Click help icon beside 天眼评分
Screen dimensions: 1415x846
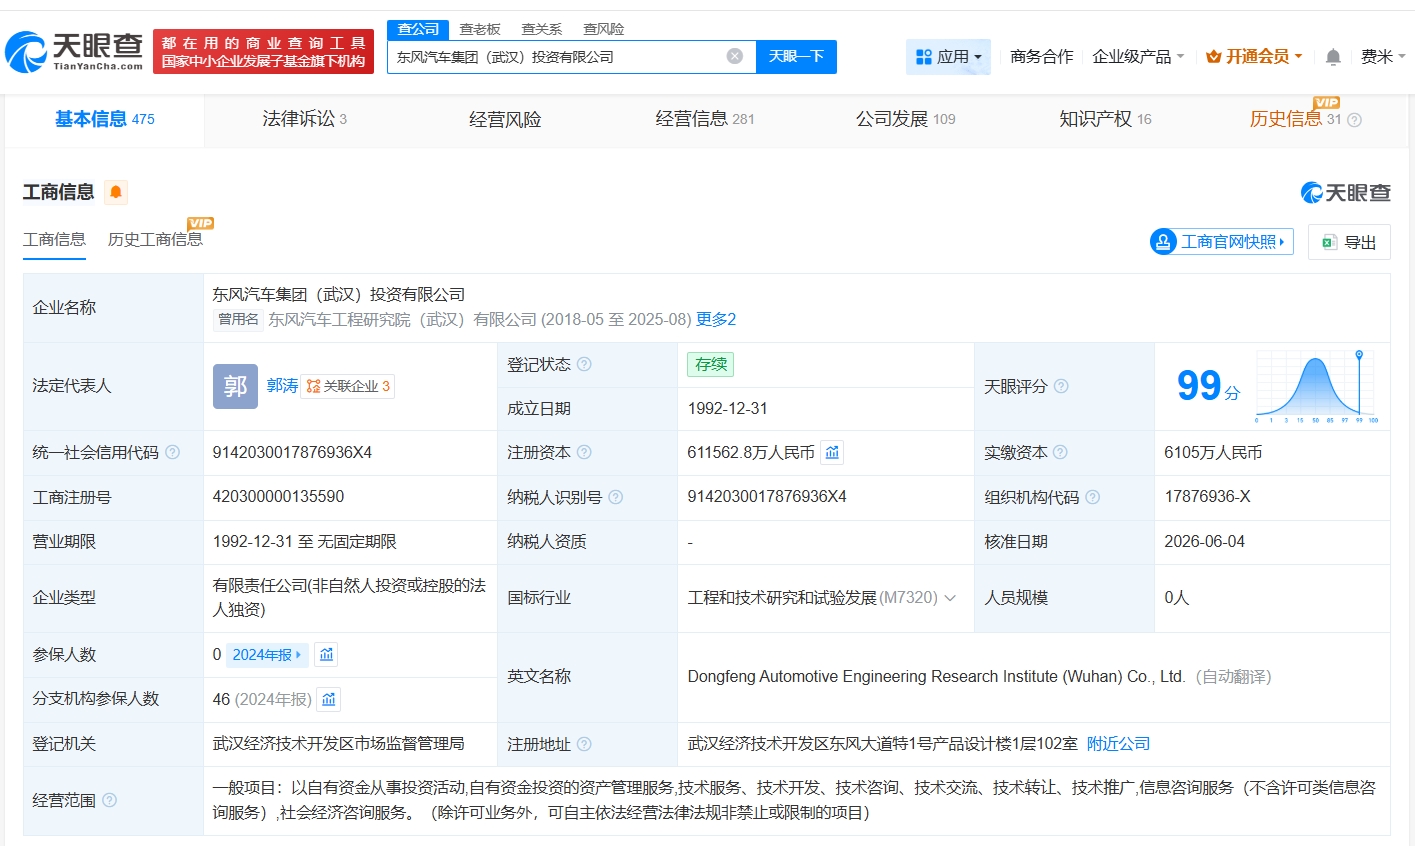pyautogui.click(x=1061, y=386)
